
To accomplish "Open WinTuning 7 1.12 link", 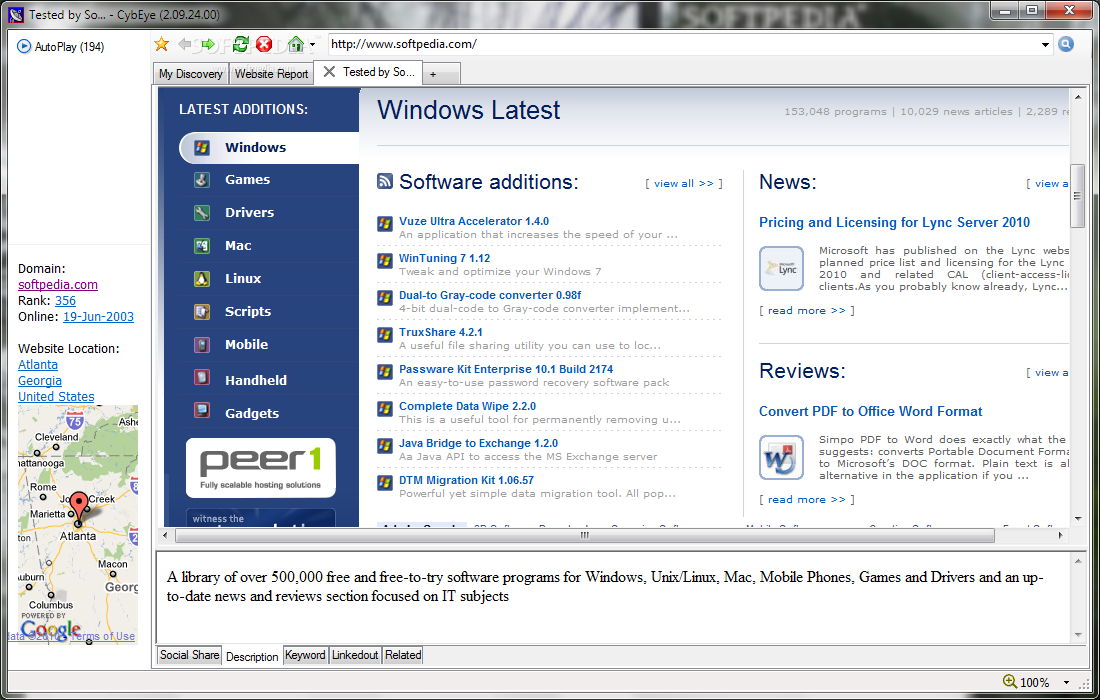I will click(x=444, y=258).
